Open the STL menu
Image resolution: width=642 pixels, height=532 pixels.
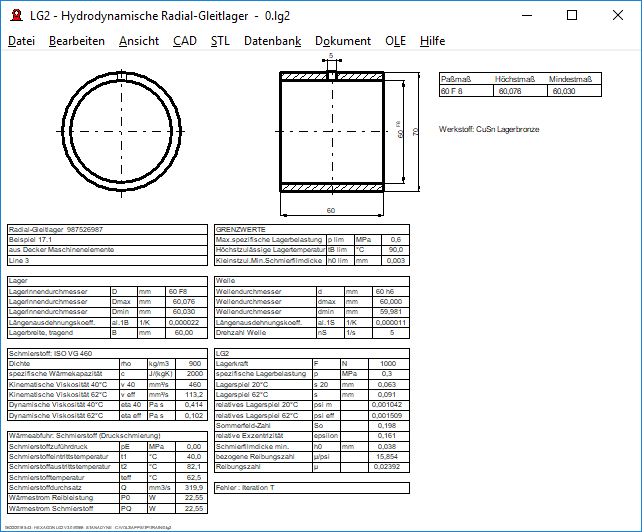click(220, 41)
